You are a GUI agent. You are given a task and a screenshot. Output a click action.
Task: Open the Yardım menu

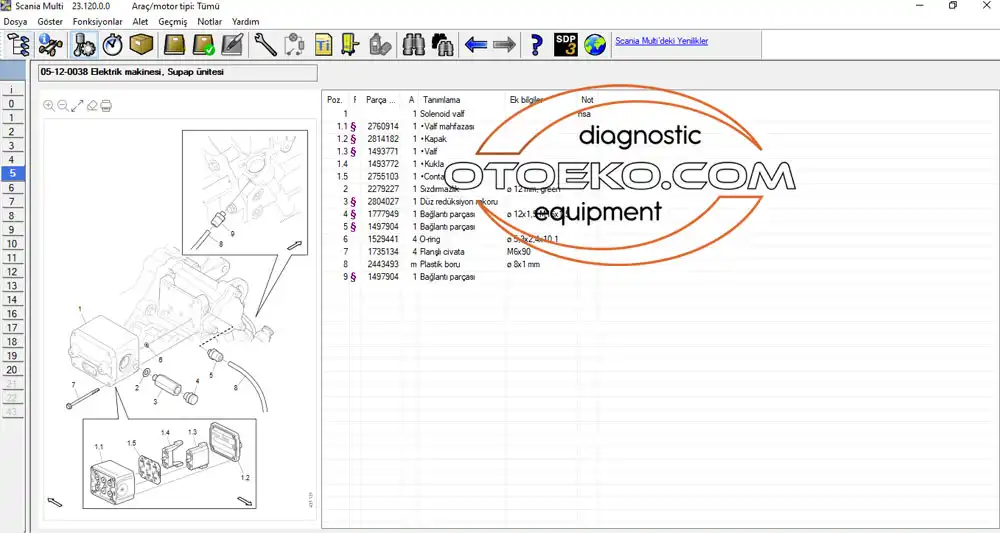pyautogui.click(x=245, y=21)
